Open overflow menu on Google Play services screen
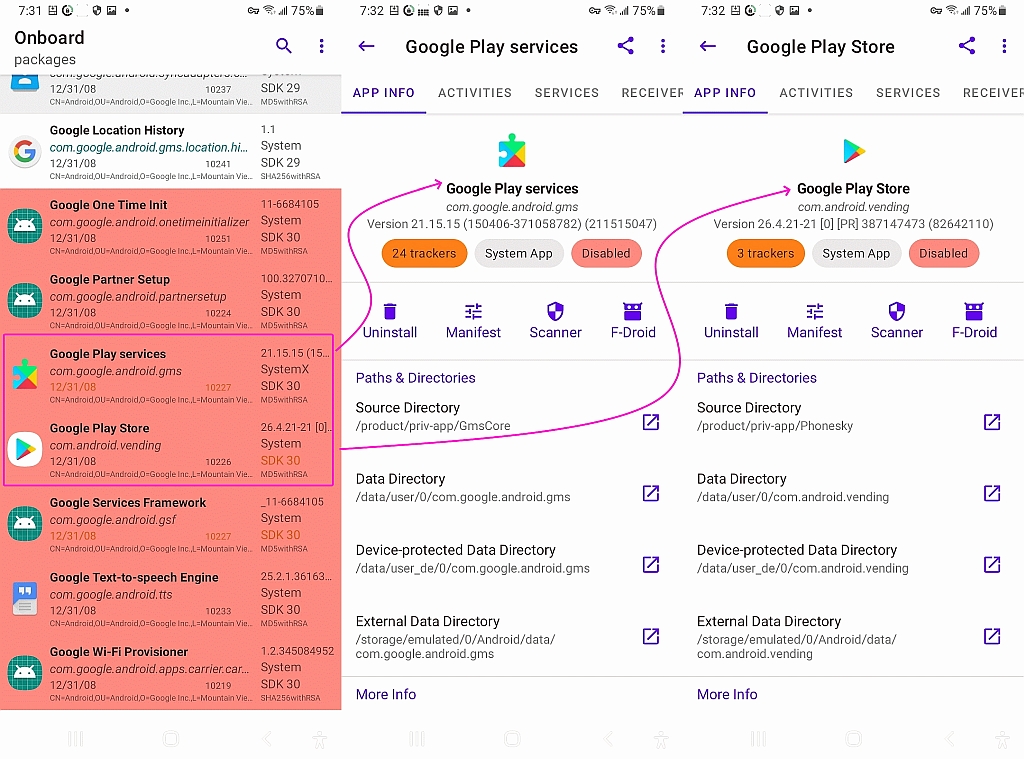The image size is (1024, 759). tap(663, 46)
